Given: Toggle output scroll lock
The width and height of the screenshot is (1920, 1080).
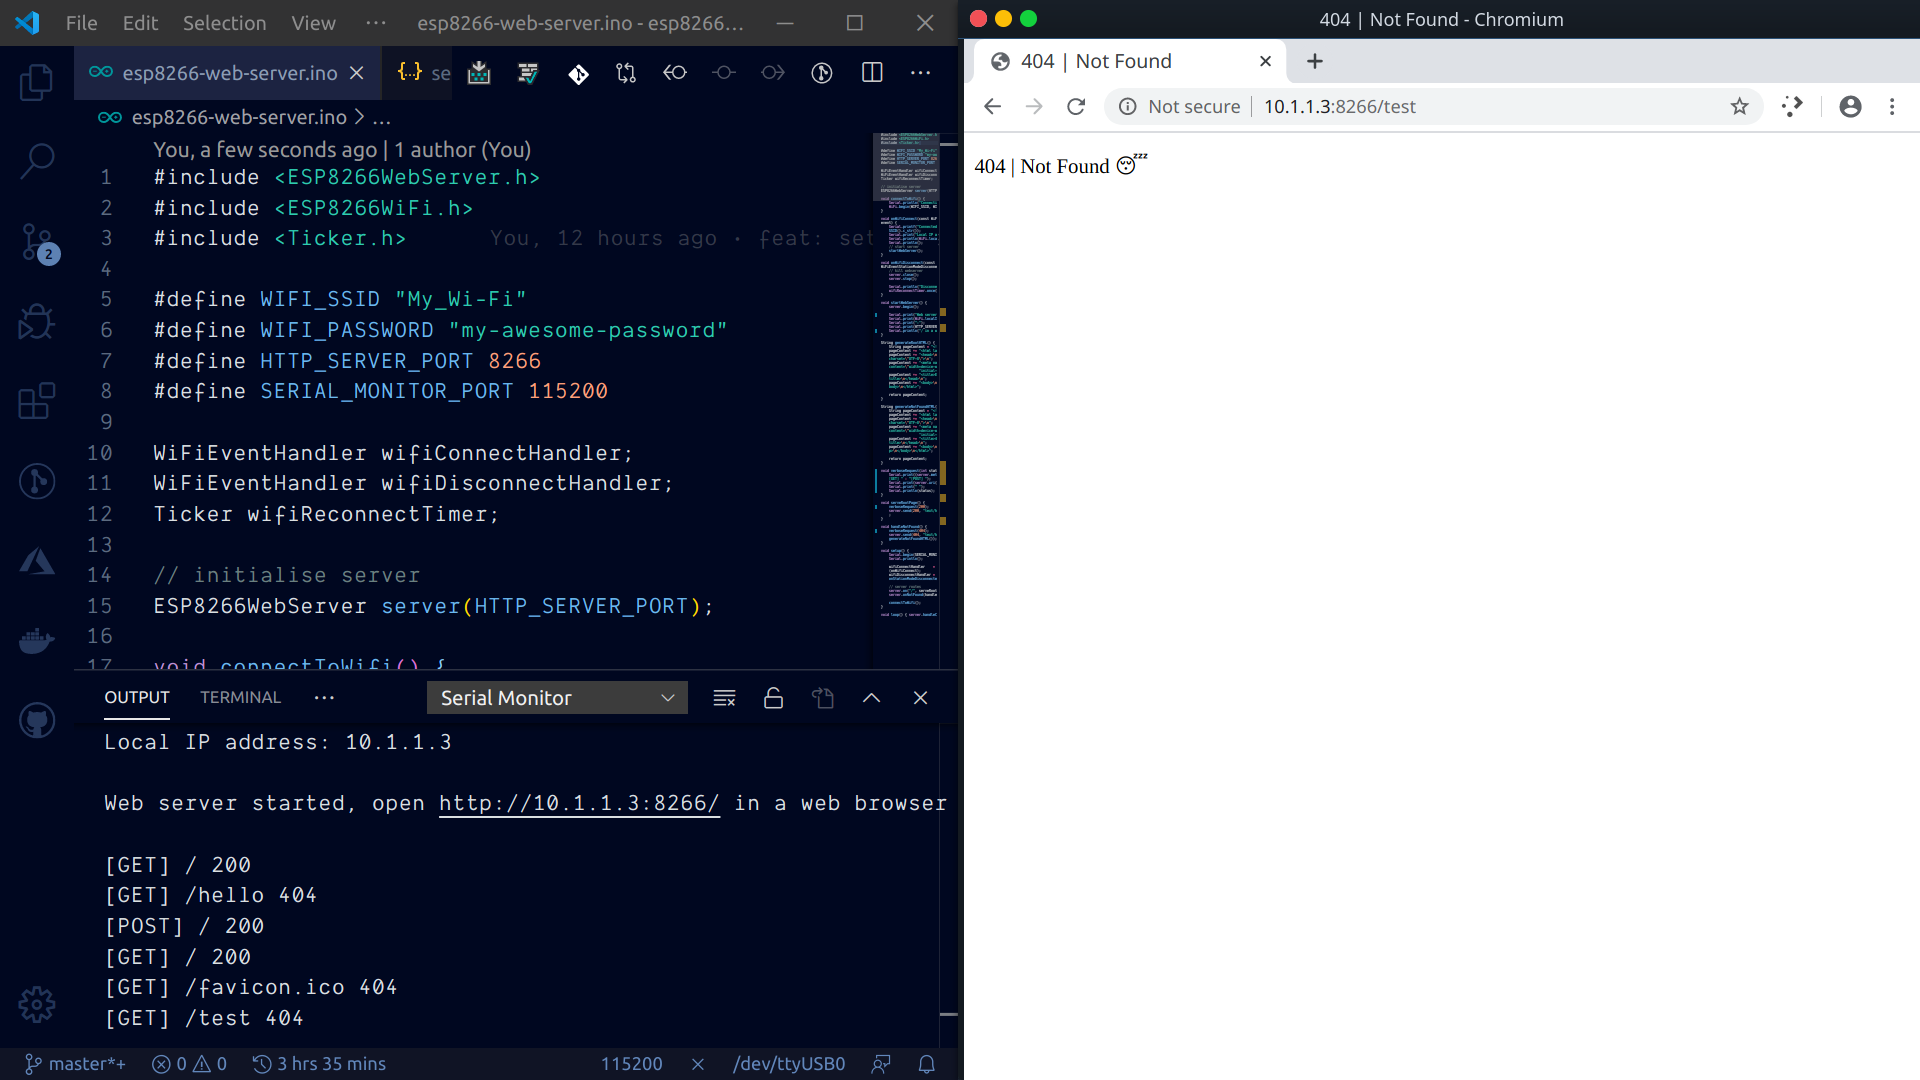Looking at the screenshot, I should click(x=773, y=698).
